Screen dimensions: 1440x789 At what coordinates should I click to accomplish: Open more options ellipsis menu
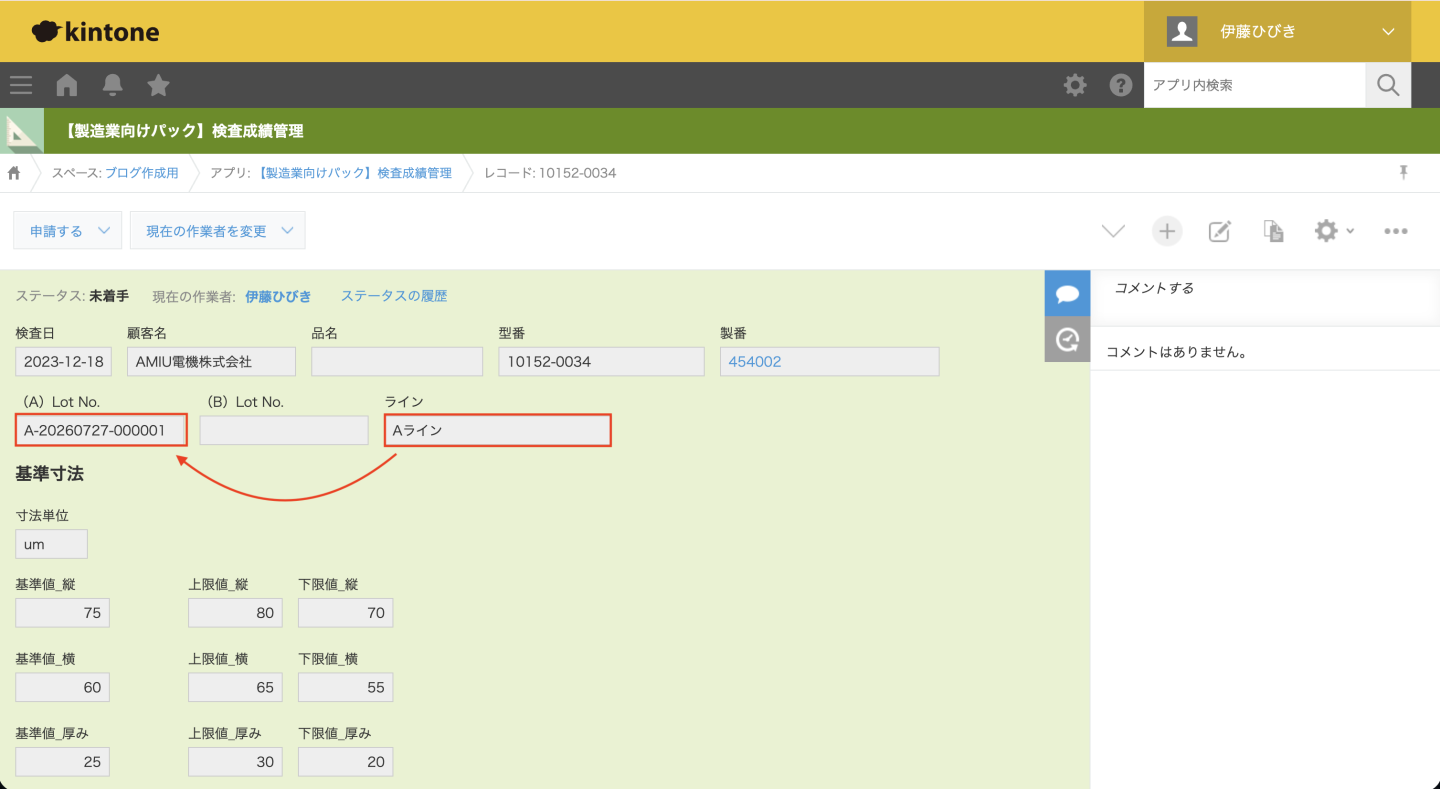click(x=1396, y=231)
